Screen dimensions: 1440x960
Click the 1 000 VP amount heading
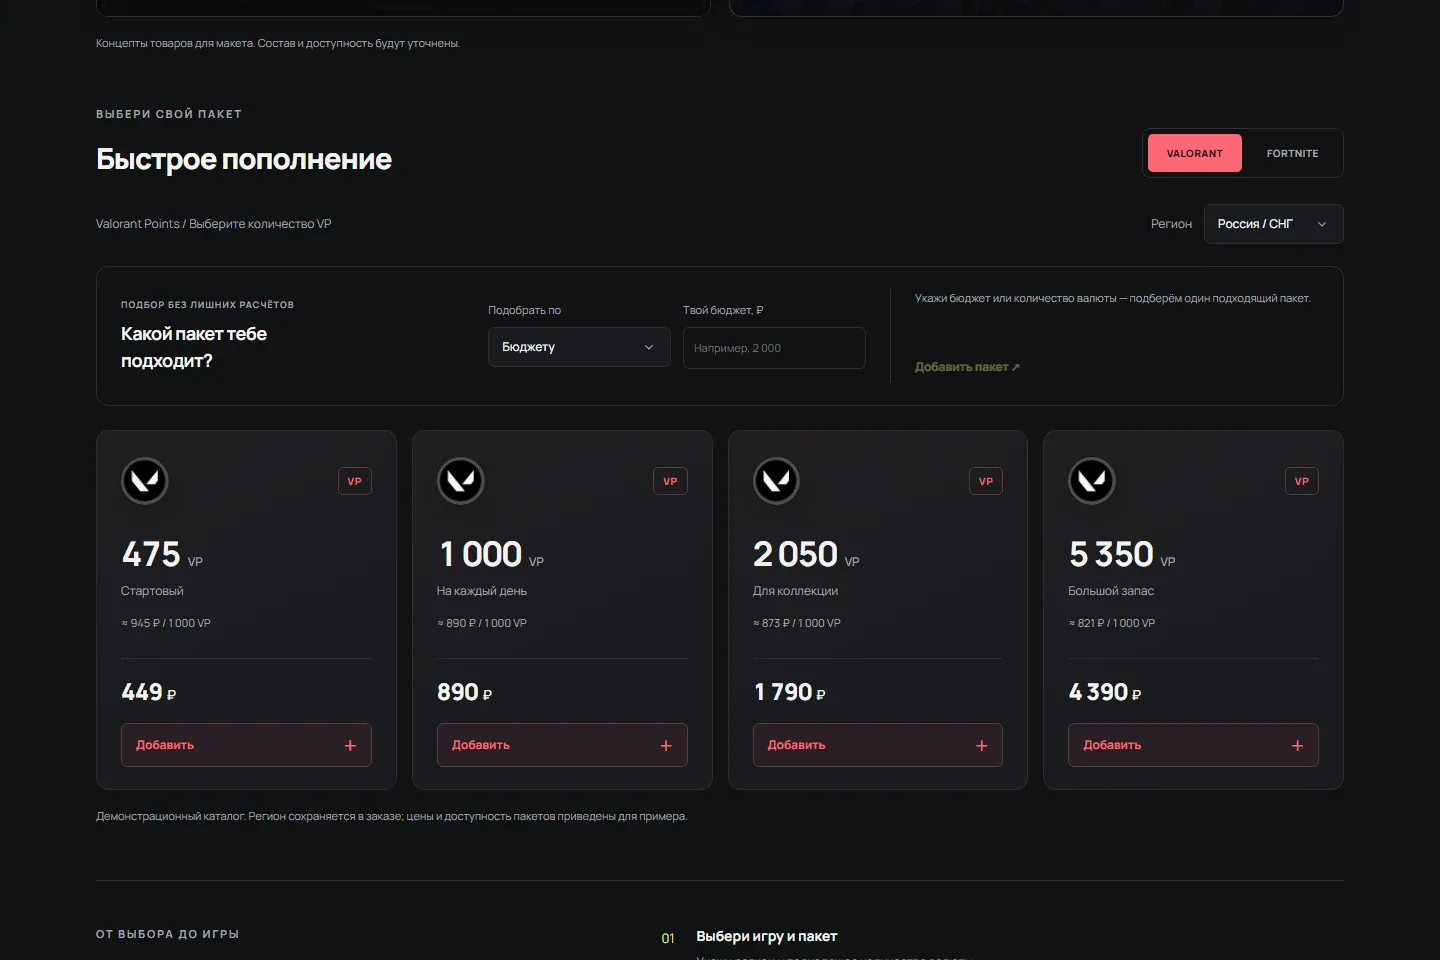click(x=491, y=554)
